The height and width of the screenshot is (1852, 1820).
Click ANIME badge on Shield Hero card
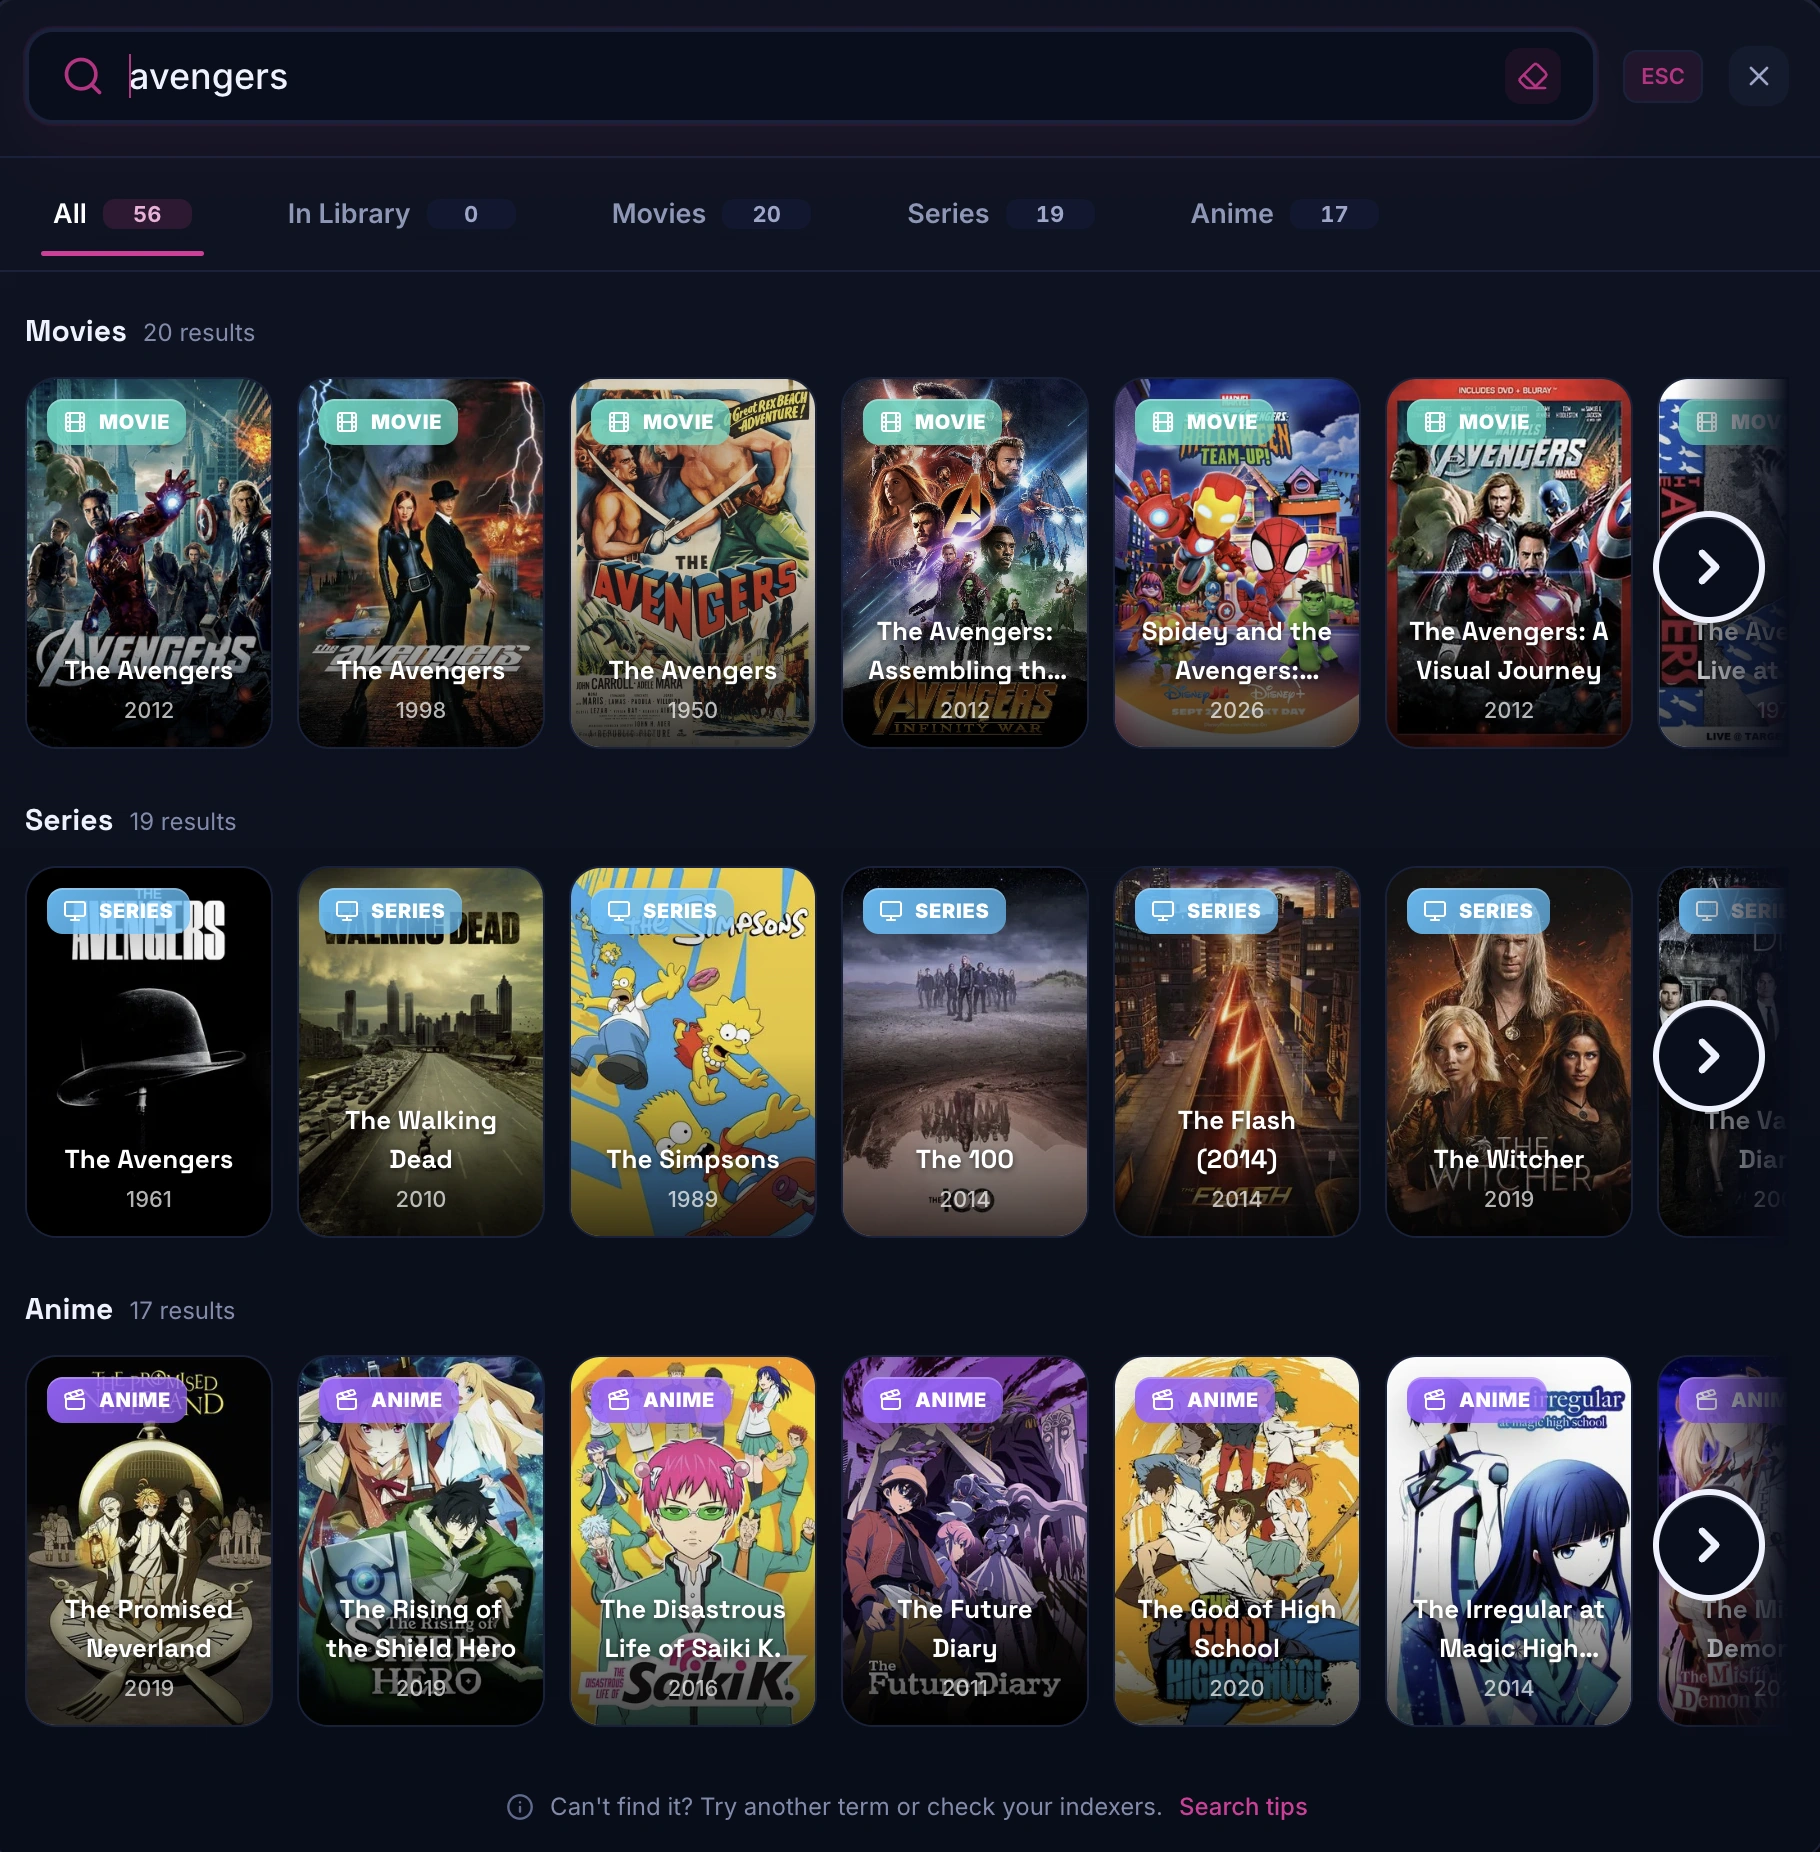[x=389, y=1400]
